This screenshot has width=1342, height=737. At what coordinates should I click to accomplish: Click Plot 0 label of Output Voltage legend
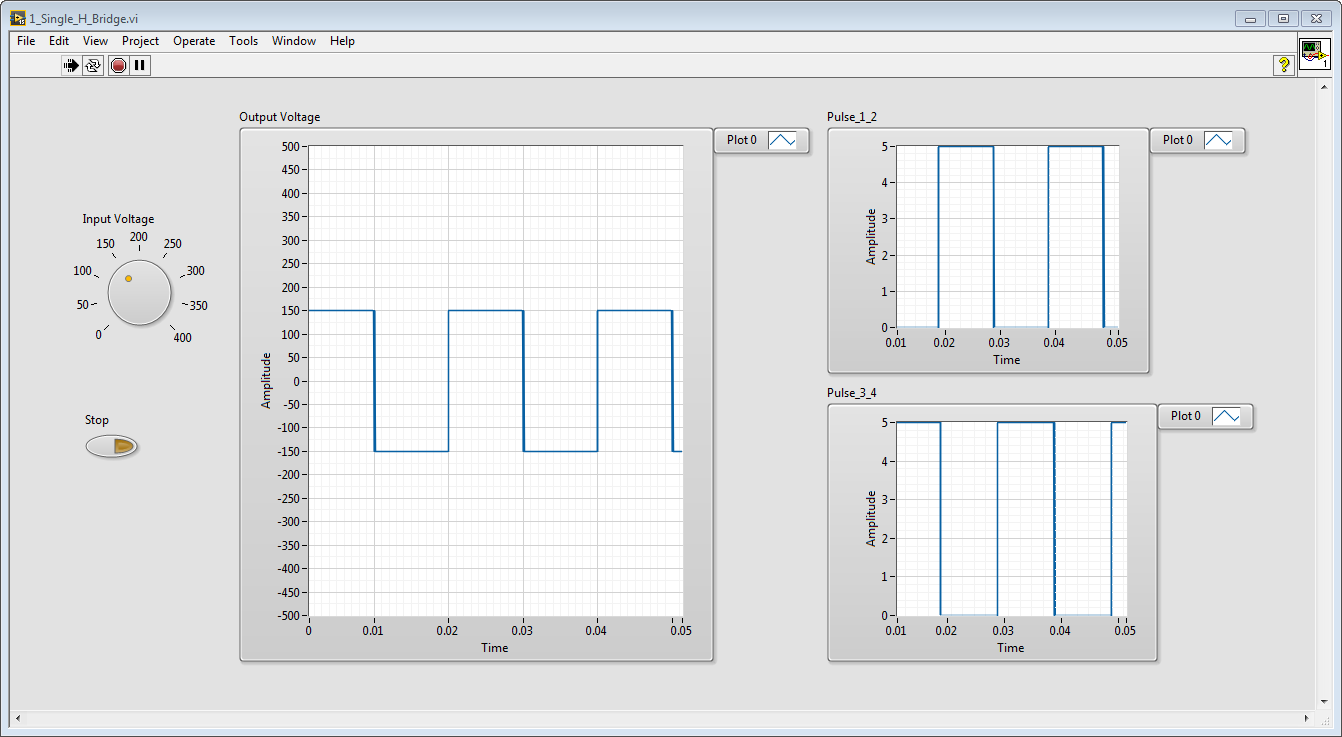[742, 141]
